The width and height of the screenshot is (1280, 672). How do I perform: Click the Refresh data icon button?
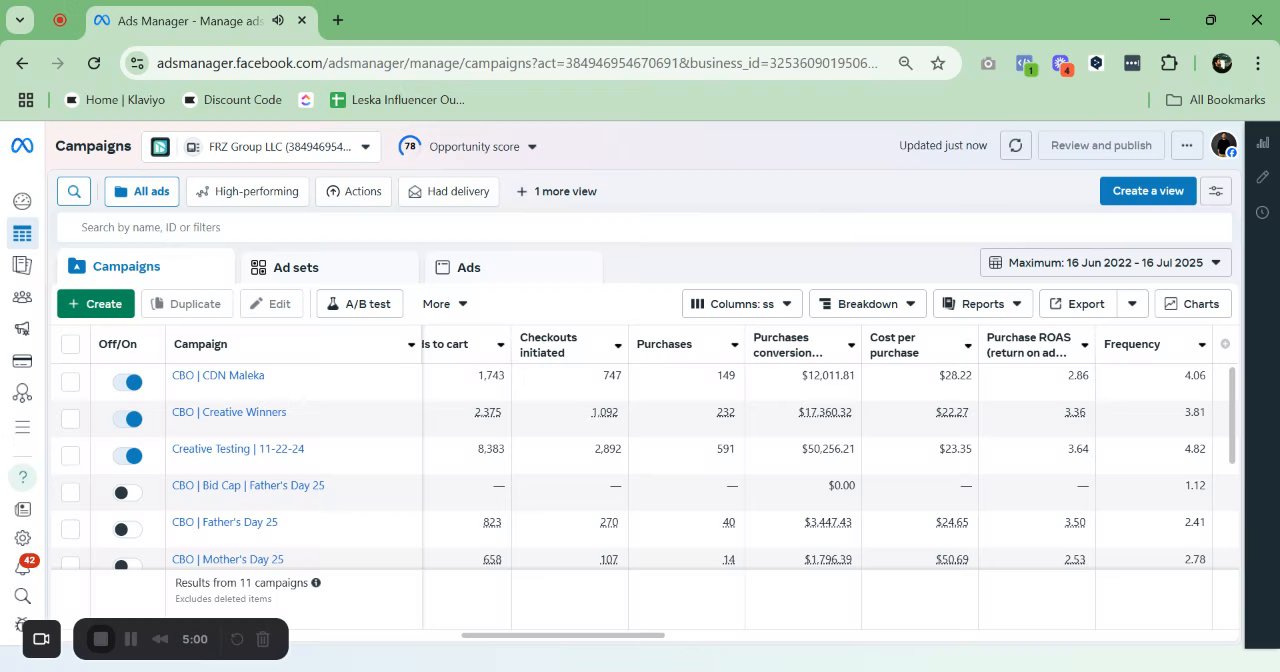pos(1015,146)
